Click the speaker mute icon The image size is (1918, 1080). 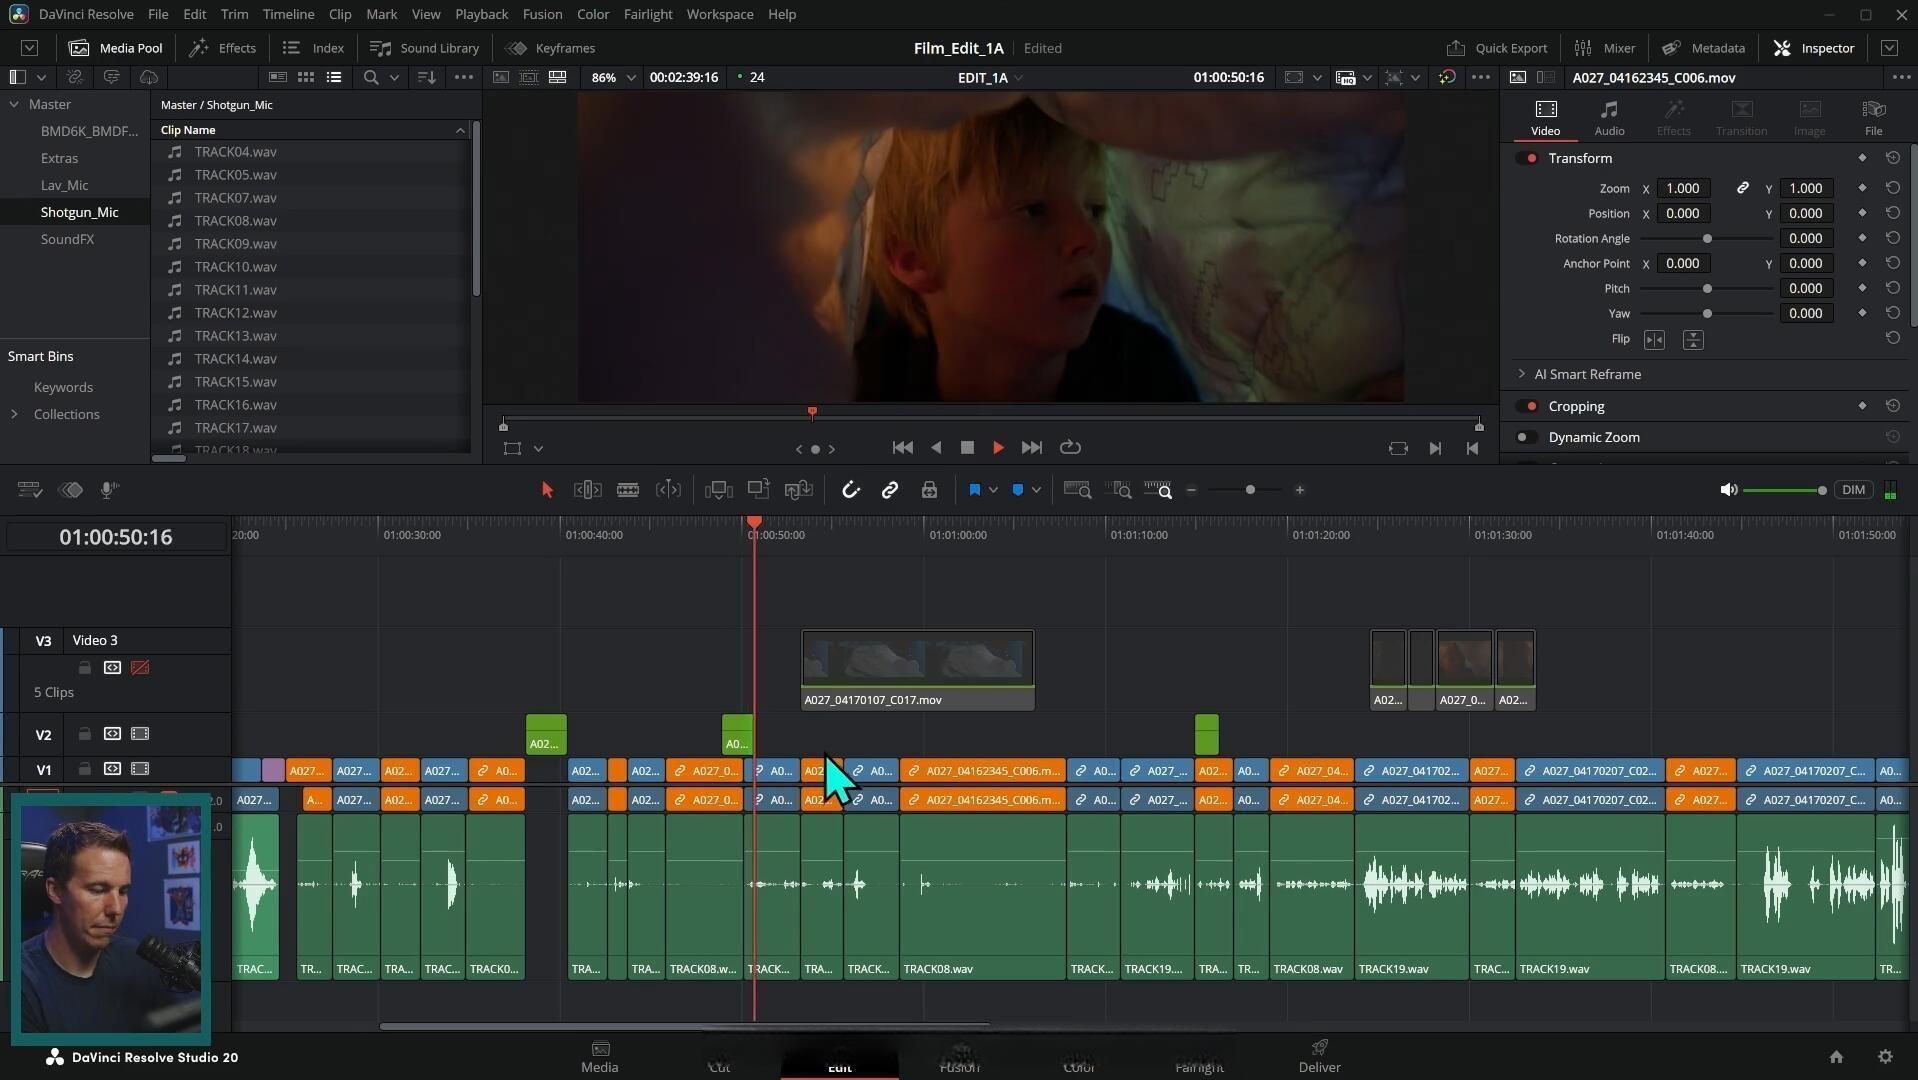point(1728,490)
